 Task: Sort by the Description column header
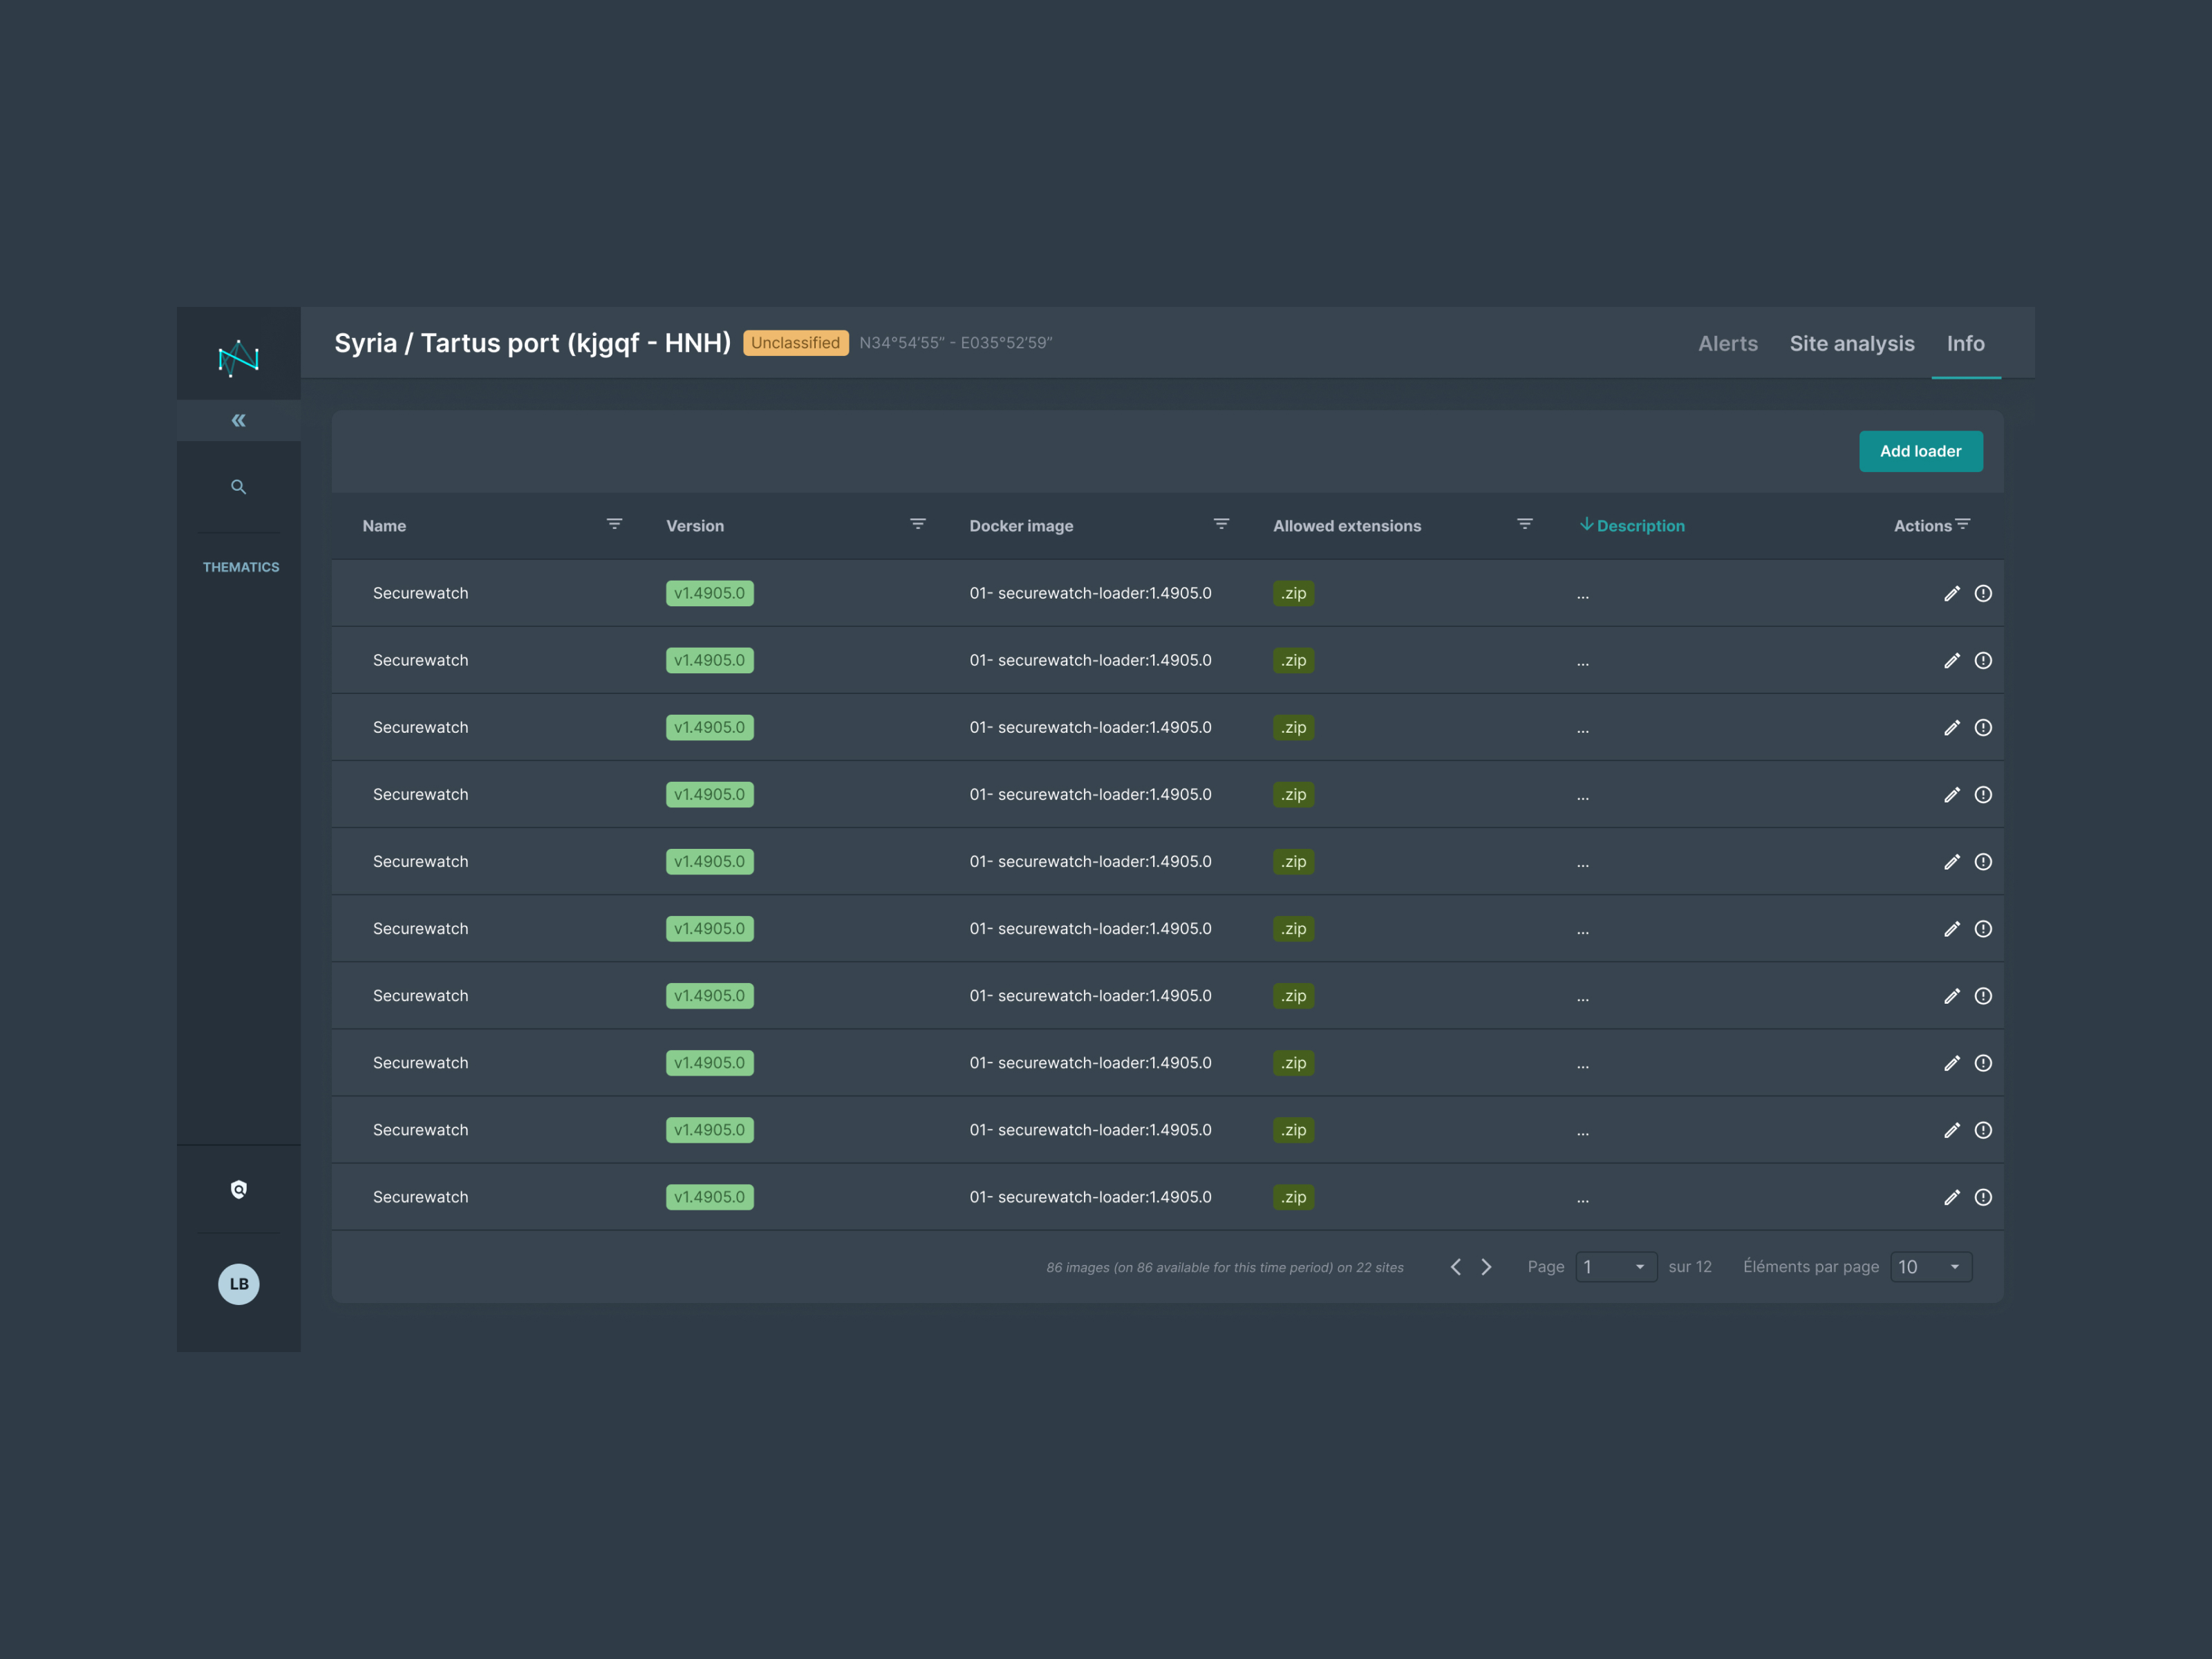coord(1639,526)
